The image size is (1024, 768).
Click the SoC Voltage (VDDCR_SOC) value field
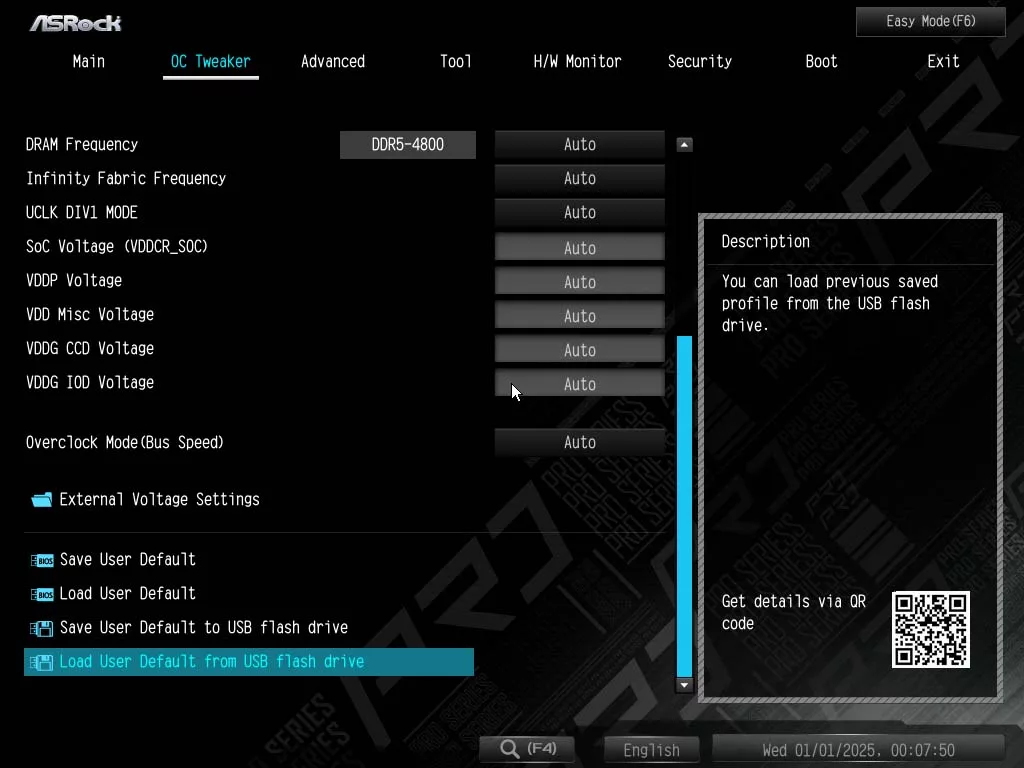tap(579, 248)
